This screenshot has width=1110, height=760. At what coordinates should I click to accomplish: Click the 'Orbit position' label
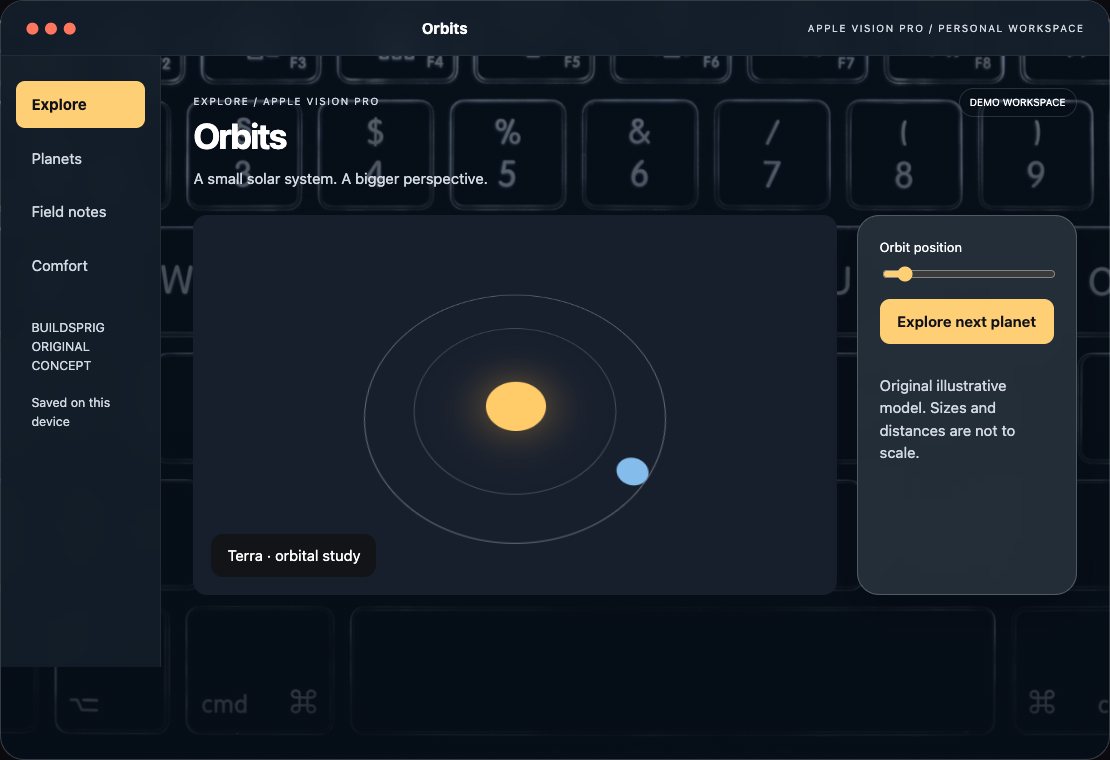point(920,248)
